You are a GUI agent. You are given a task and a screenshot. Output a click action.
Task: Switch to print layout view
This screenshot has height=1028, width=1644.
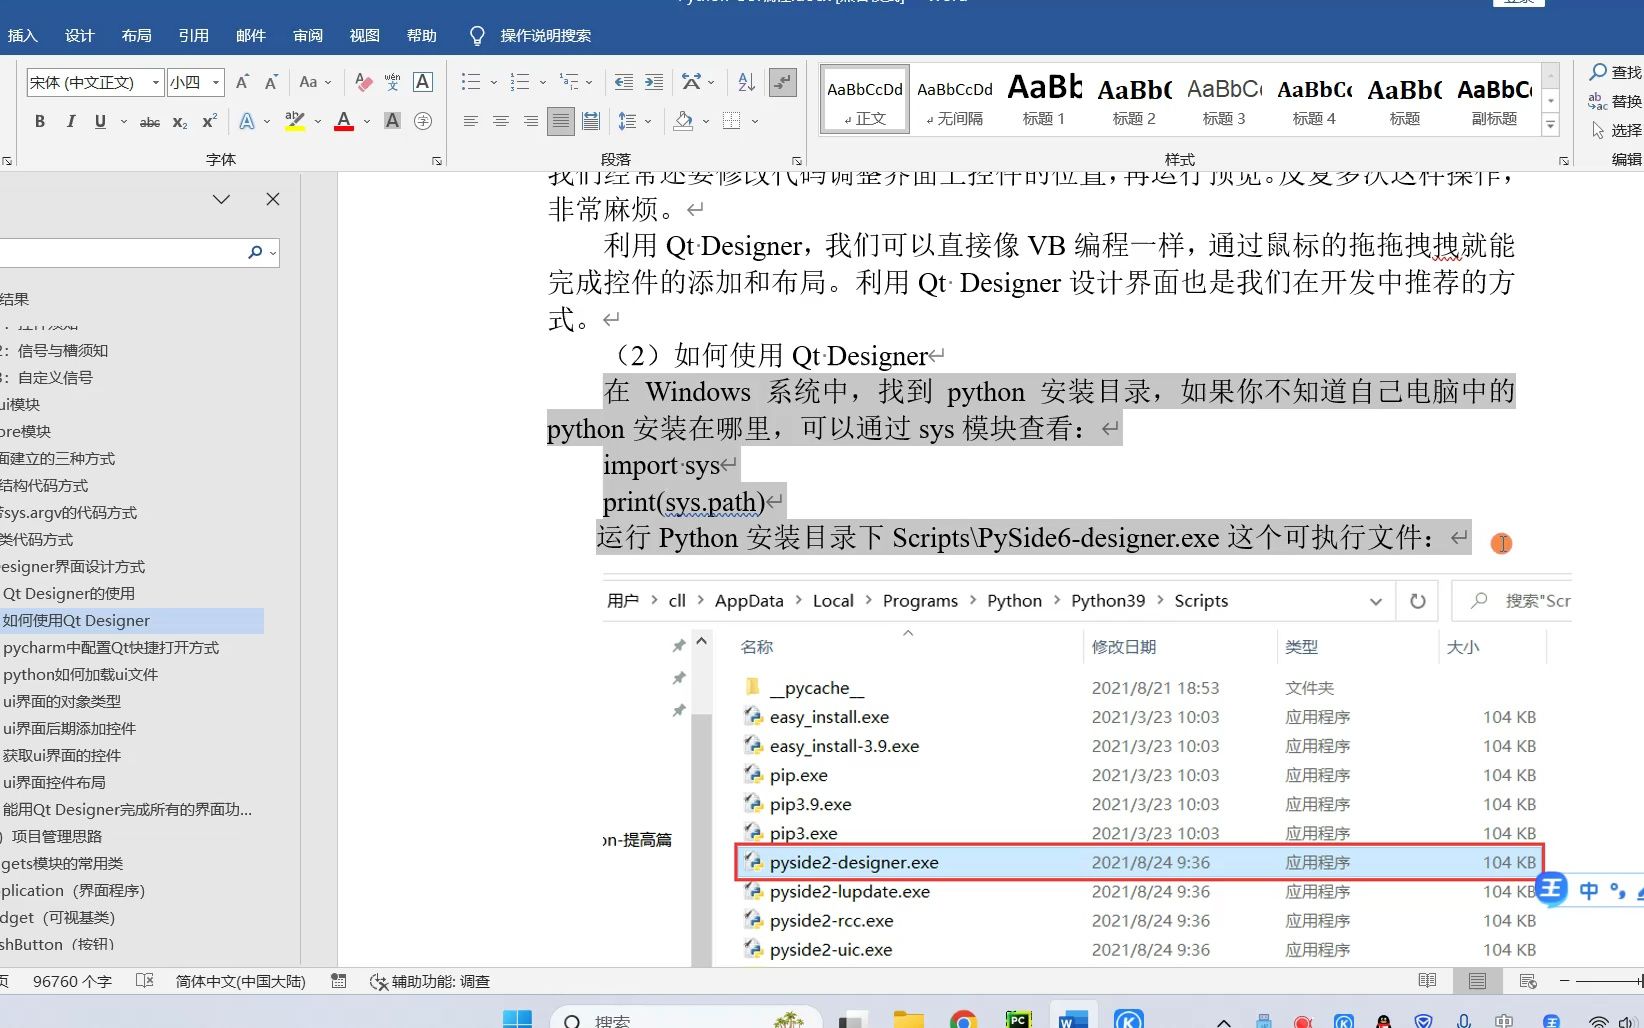coord(1477,981)
